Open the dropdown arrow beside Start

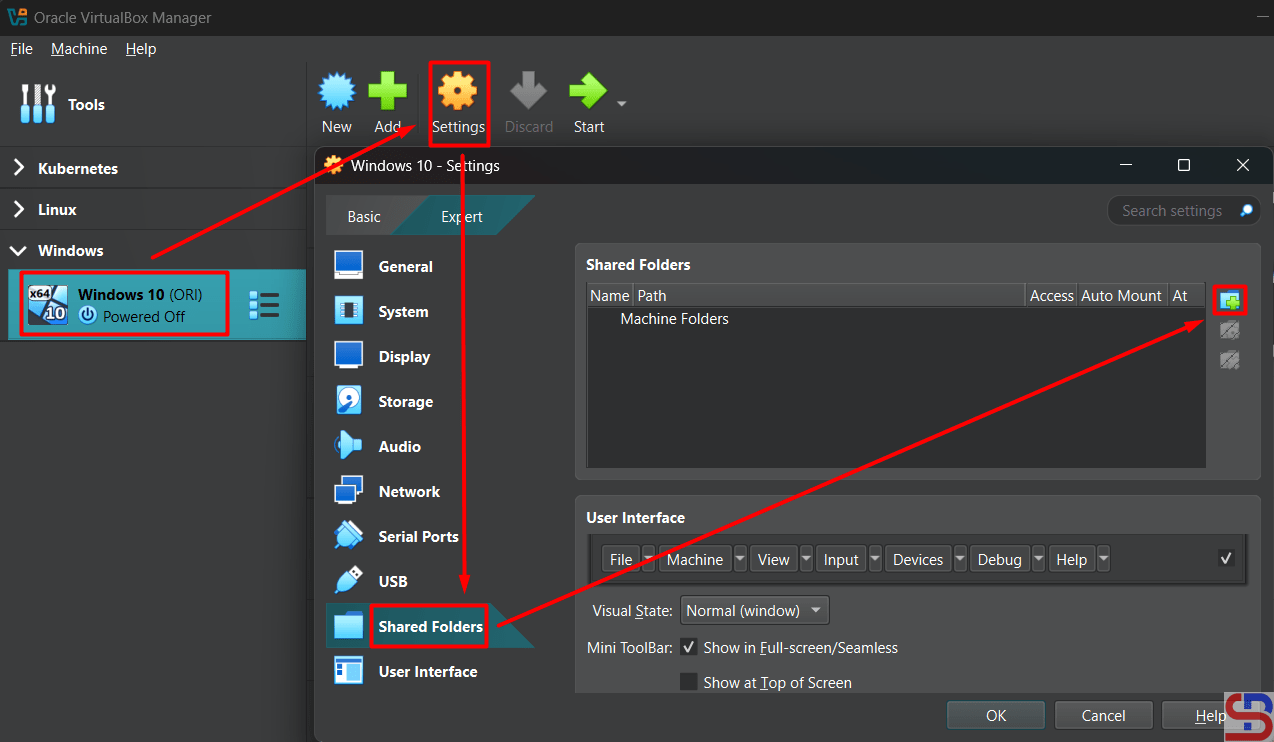tap(622, 104)
